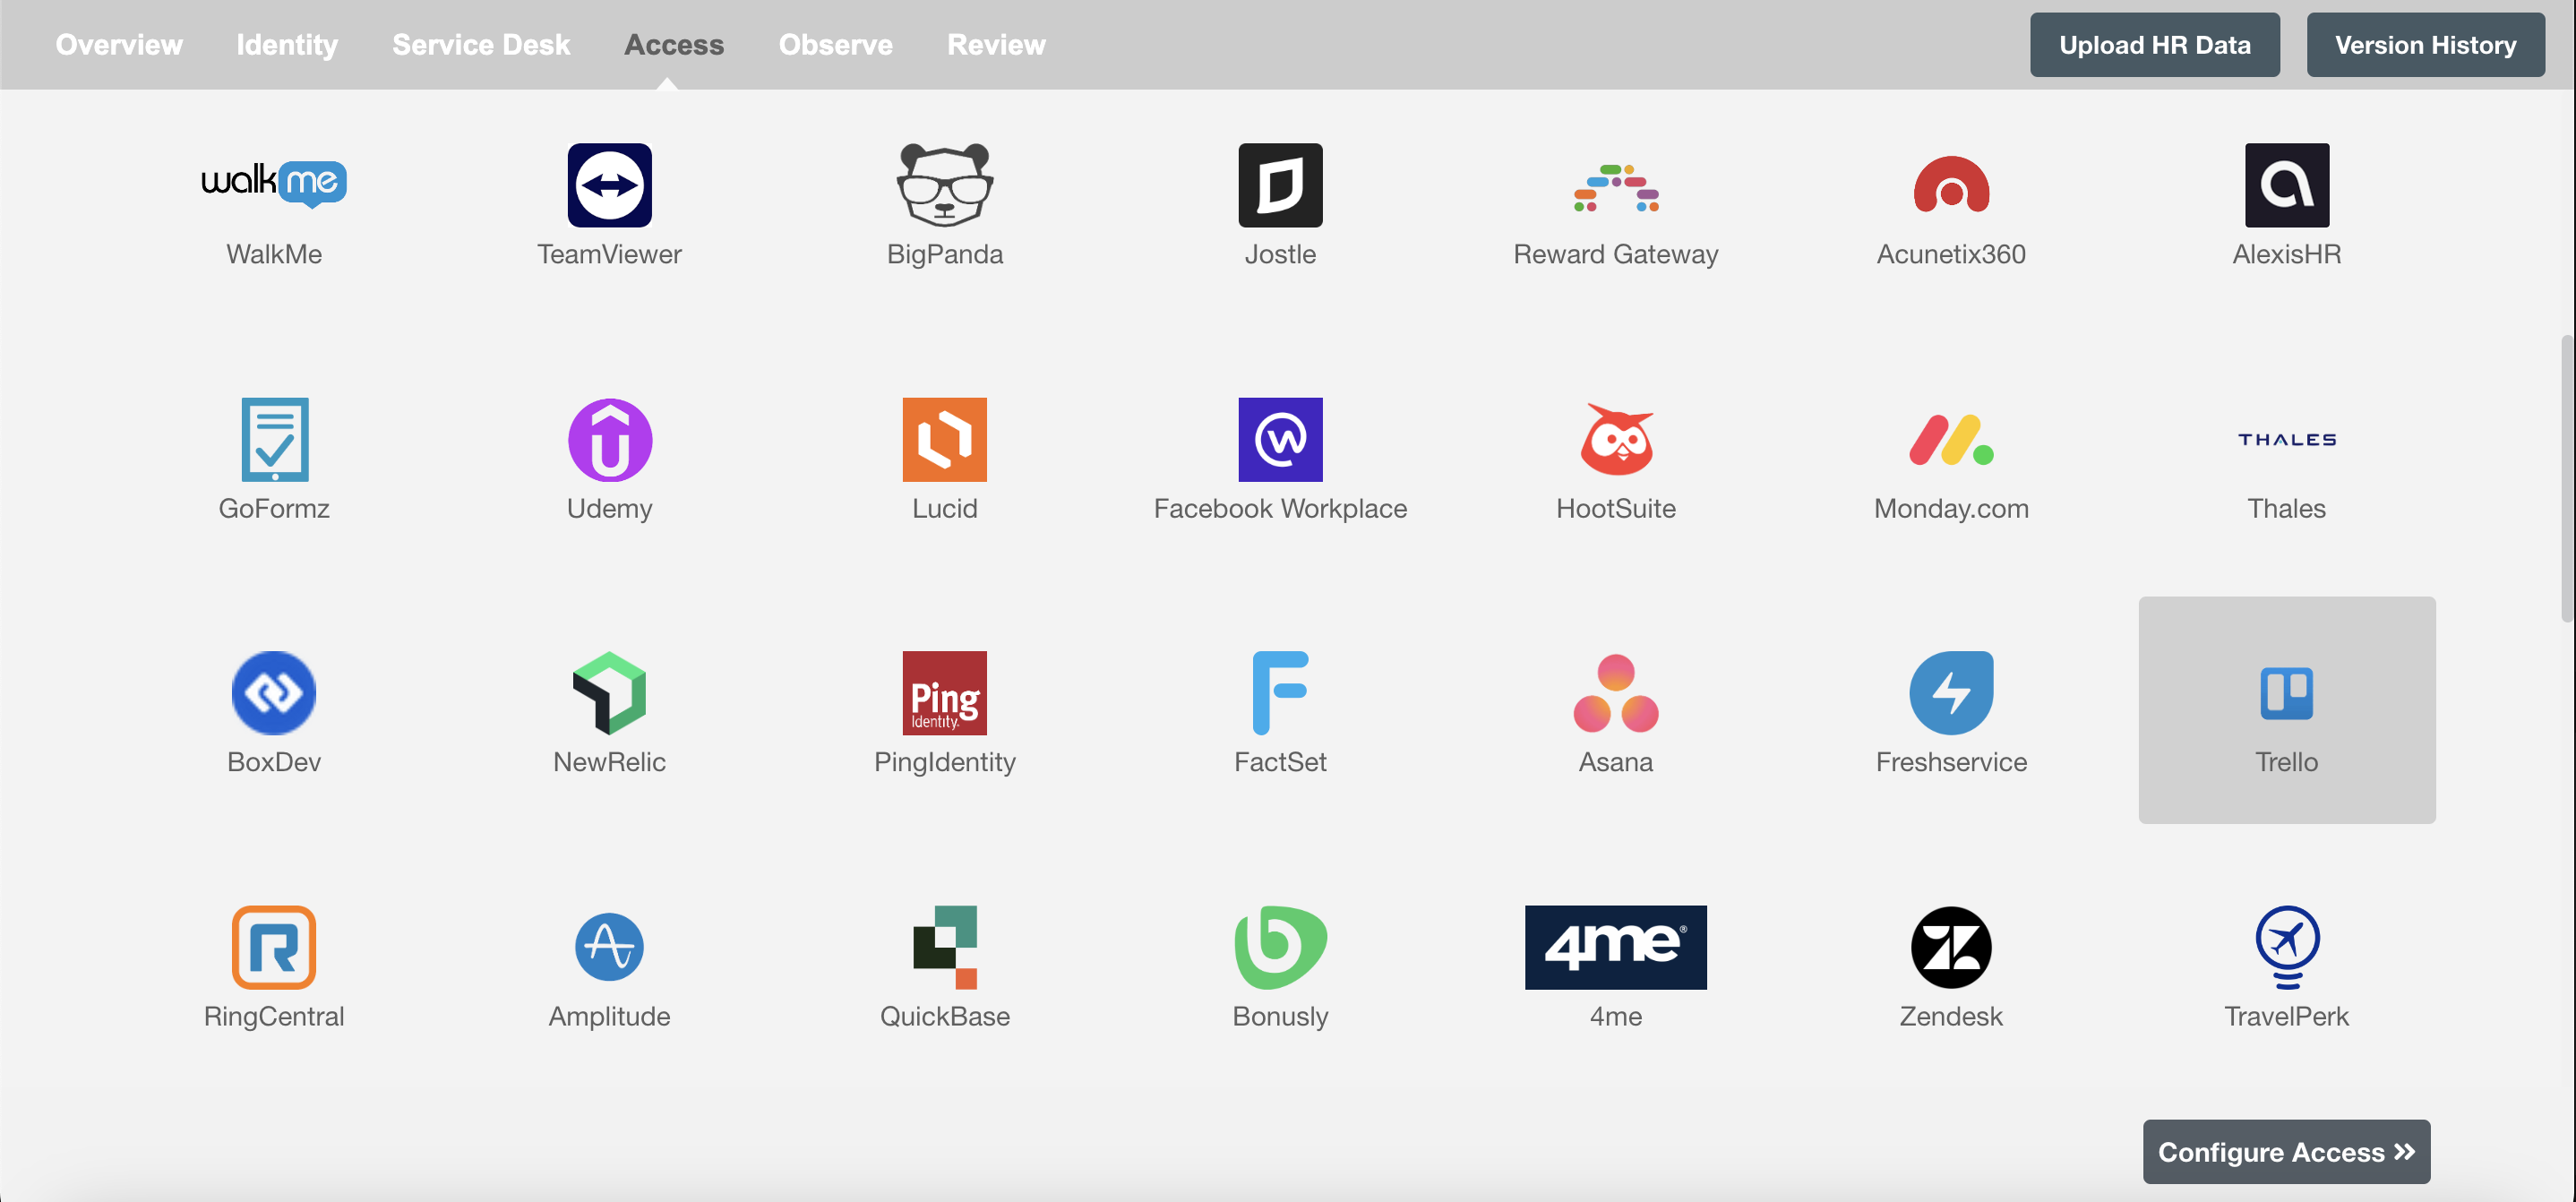Select the NewRelic application
Viewport: 2576px width, 1202px height.
(x=608, y=709)
